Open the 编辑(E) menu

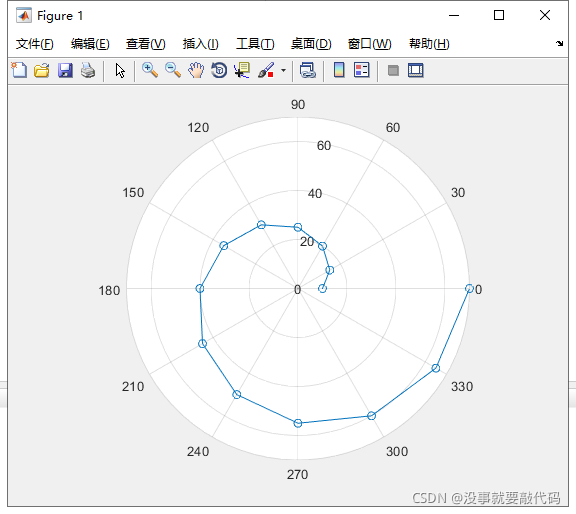click(x=90, y=44)
